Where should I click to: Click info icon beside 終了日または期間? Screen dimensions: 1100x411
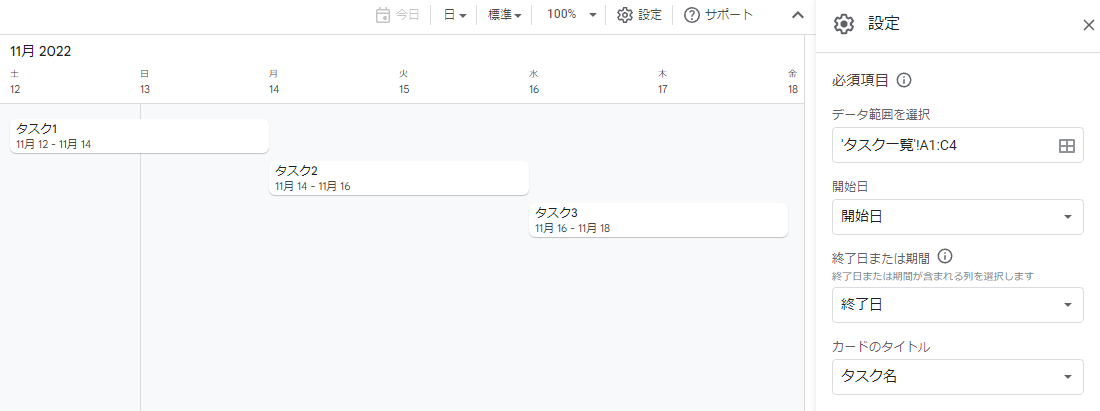coord(944,256)
